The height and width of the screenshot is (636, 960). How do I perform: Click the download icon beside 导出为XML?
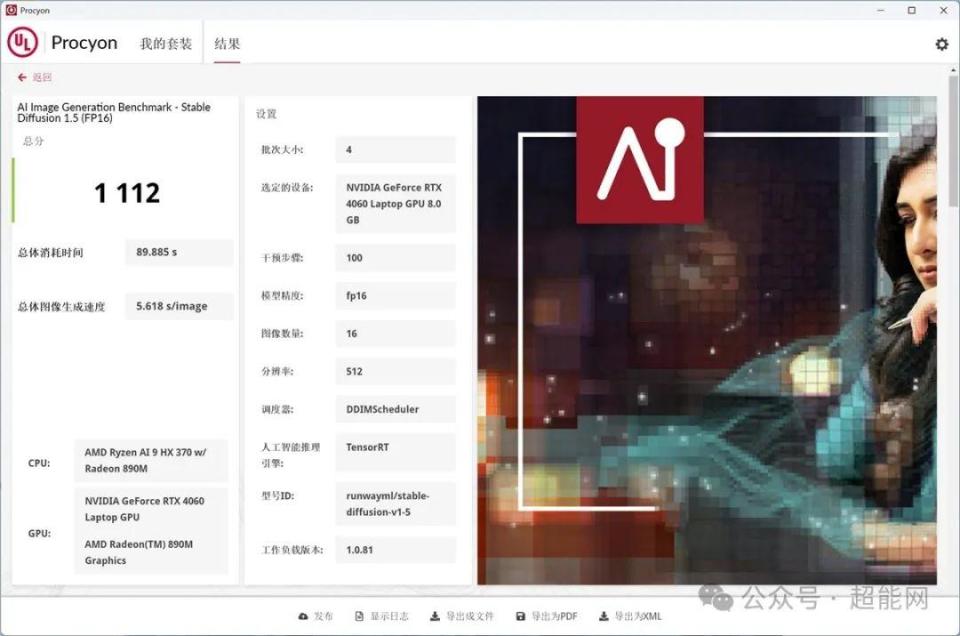(x=604, y=616)
